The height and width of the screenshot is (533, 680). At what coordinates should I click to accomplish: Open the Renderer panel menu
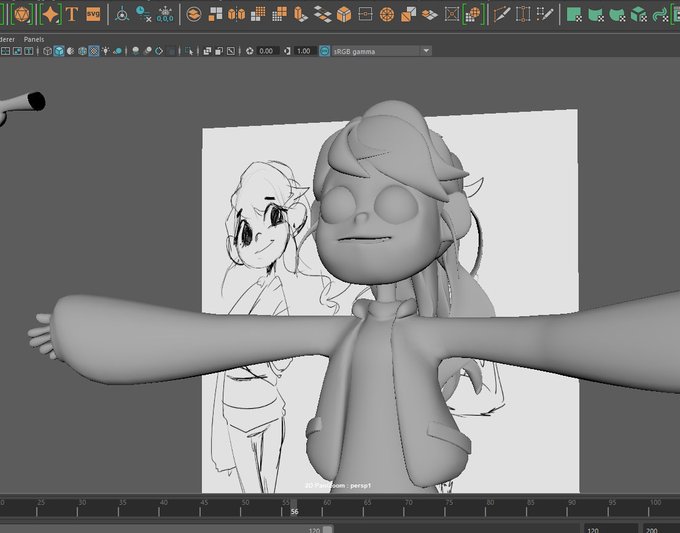[7, 39]
